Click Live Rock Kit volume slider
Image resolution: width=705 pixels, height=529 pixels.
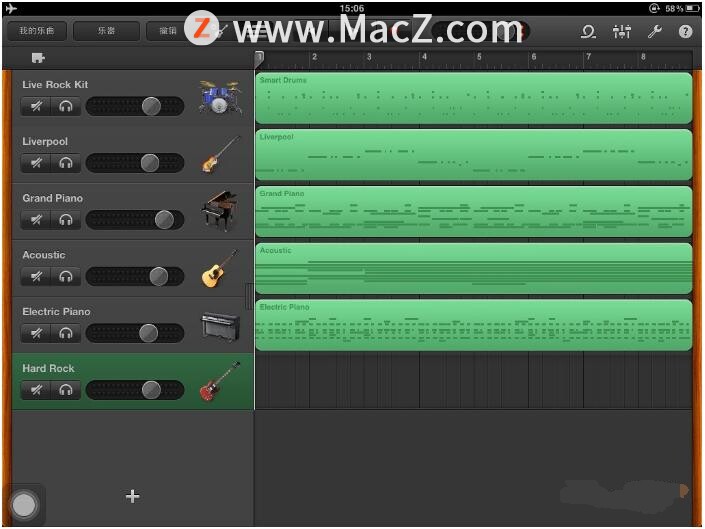coord(135,106)
